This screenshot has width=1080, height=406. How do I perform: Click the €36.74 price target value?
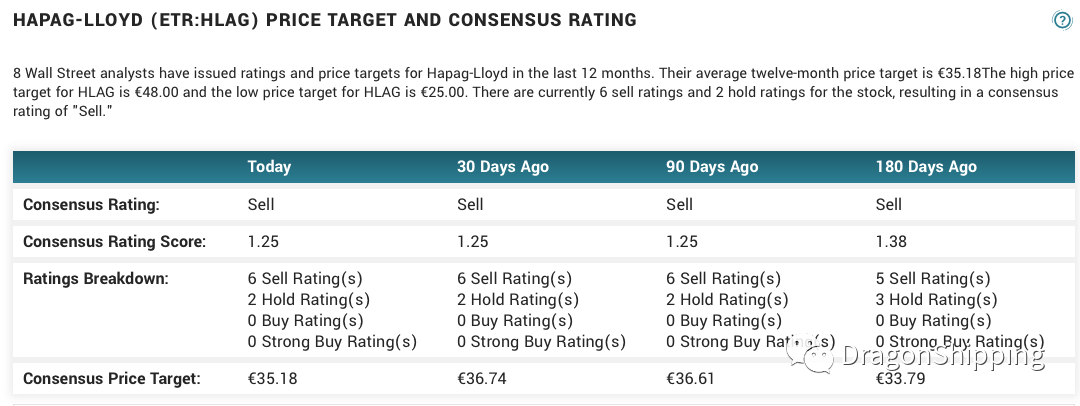click(x=482, y=378)
